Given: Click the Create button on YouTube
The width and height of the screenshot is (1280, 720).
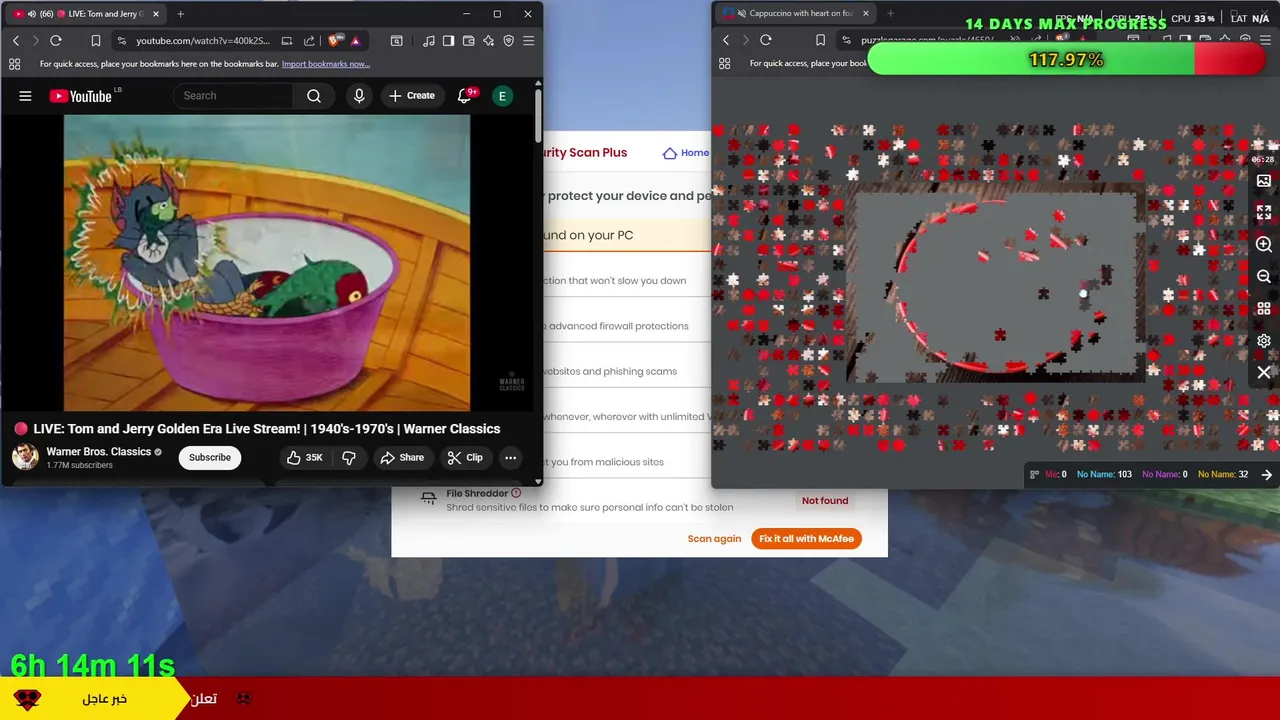Looking at the screenshot, I should (x=412, y=96).
